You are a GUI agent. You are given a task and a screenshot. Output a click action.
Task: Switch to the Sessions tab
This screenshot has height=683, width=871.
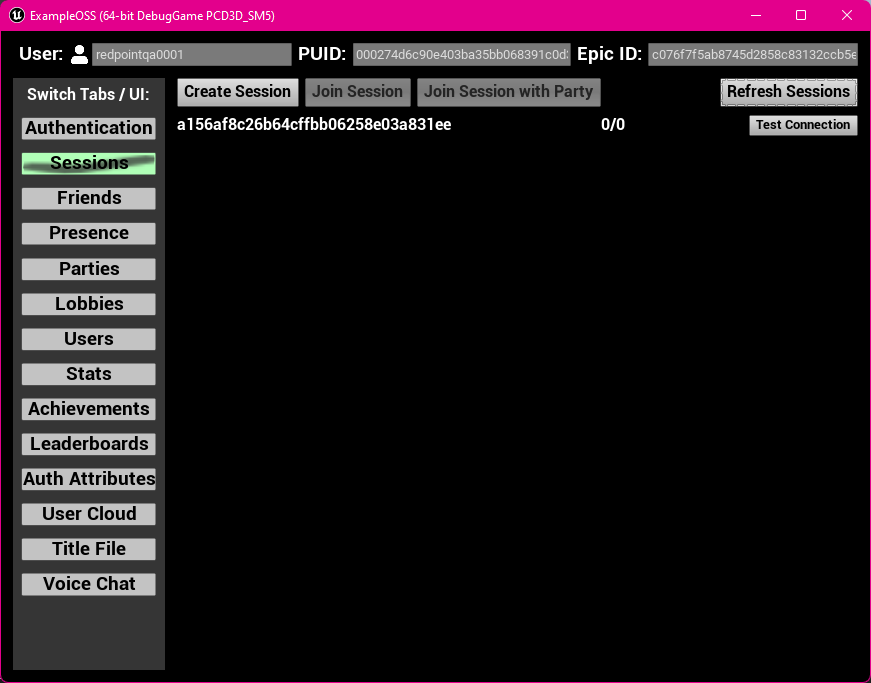(88, 163)
